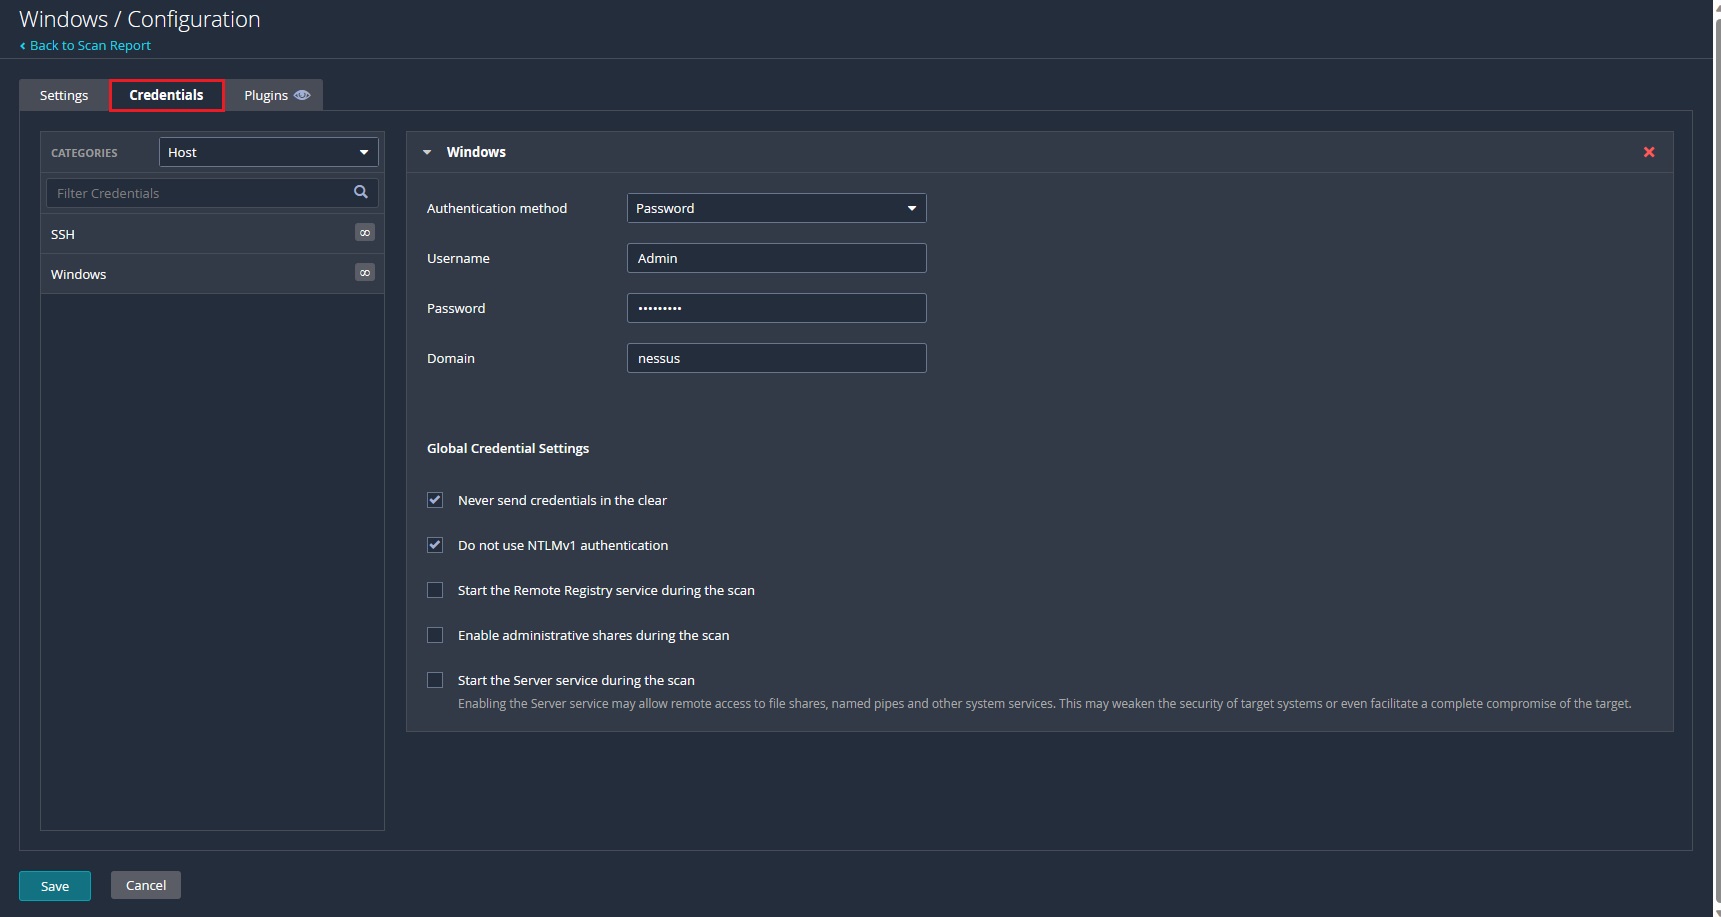Viewport: 1721px width, 917px height.
Task: Open the Plugins tab
Action: [x=266, y=94]
